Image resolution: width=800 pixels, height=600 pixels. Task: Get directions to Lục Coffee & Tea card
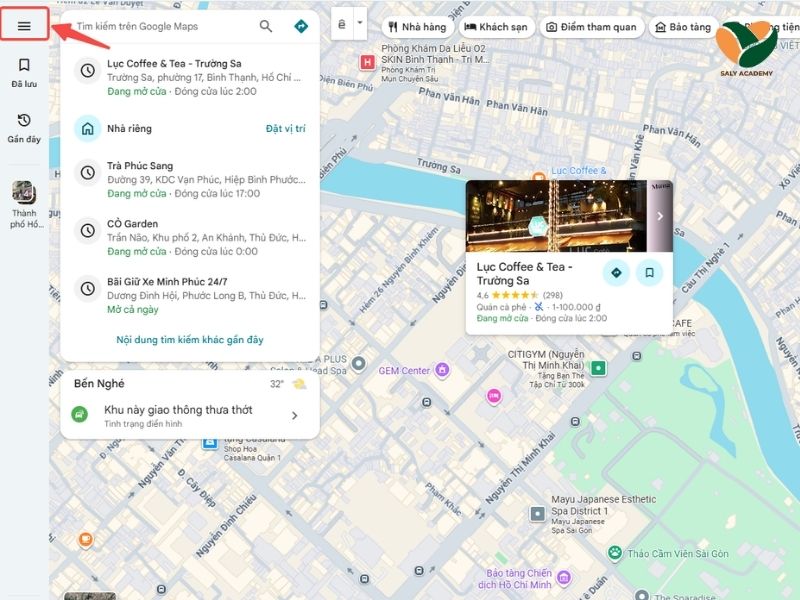tap(616, 272)
